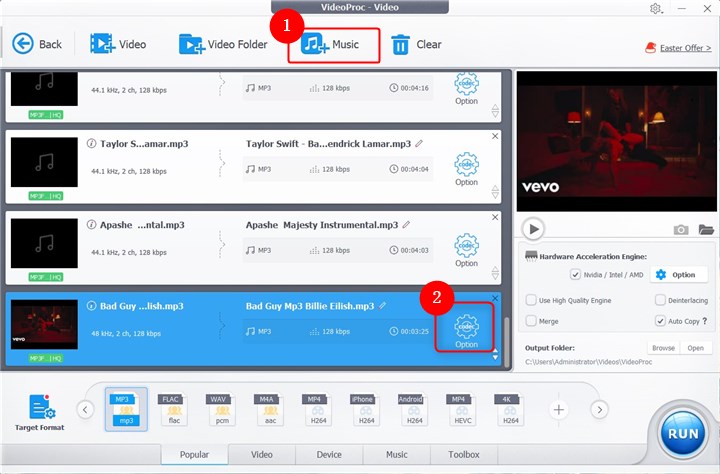Open the output folder

click(696, 348)
